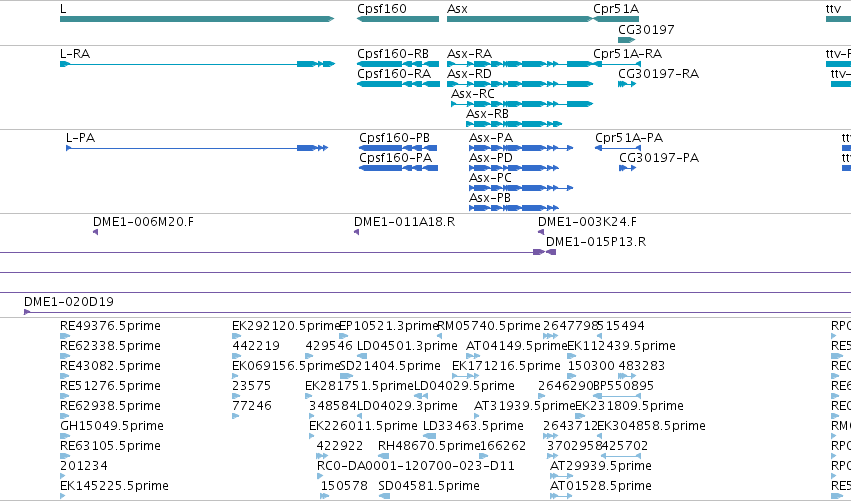Select the CG30197-RA transcript label
The height and width of the screenshot is (501, 851).
click(658, 74)
